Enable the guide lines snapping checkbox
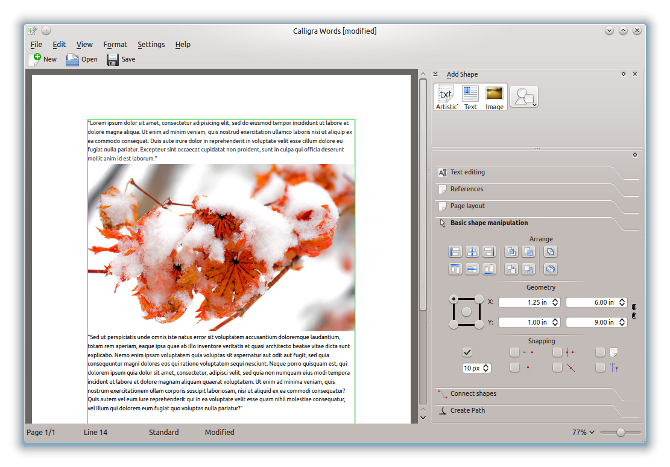Image resolution: width=670 pixels, height=467 pixels. [600, 367]
